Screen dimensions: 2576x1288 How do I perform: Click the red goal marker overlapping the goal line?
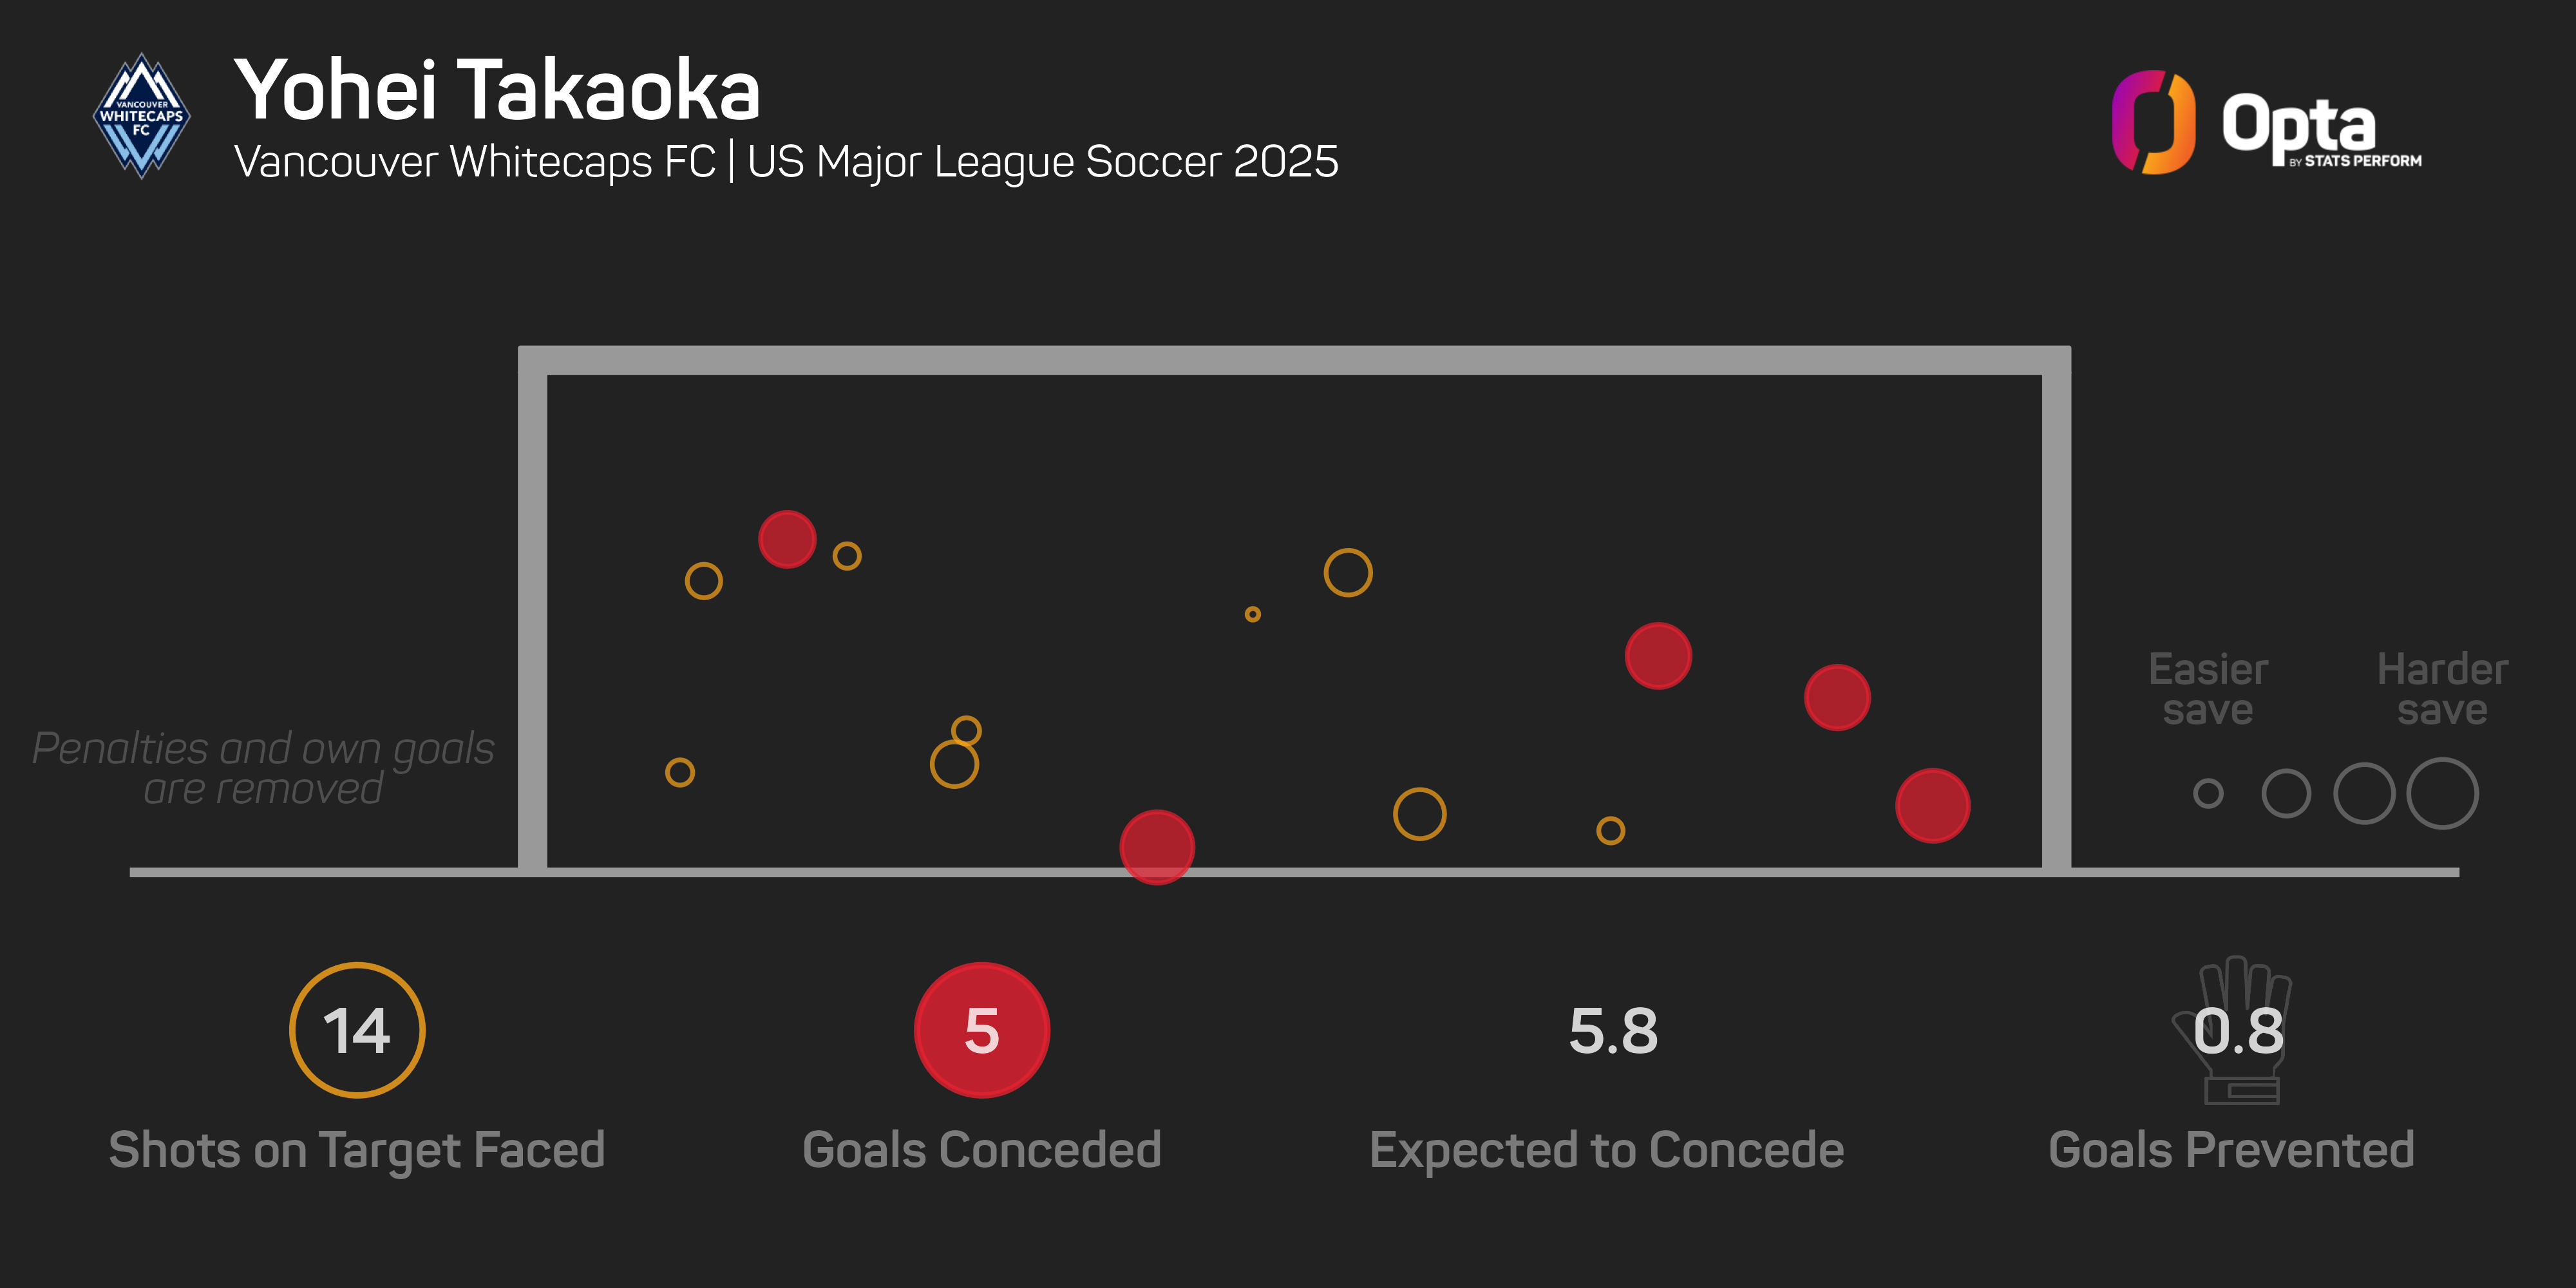tap(1157, 847)
